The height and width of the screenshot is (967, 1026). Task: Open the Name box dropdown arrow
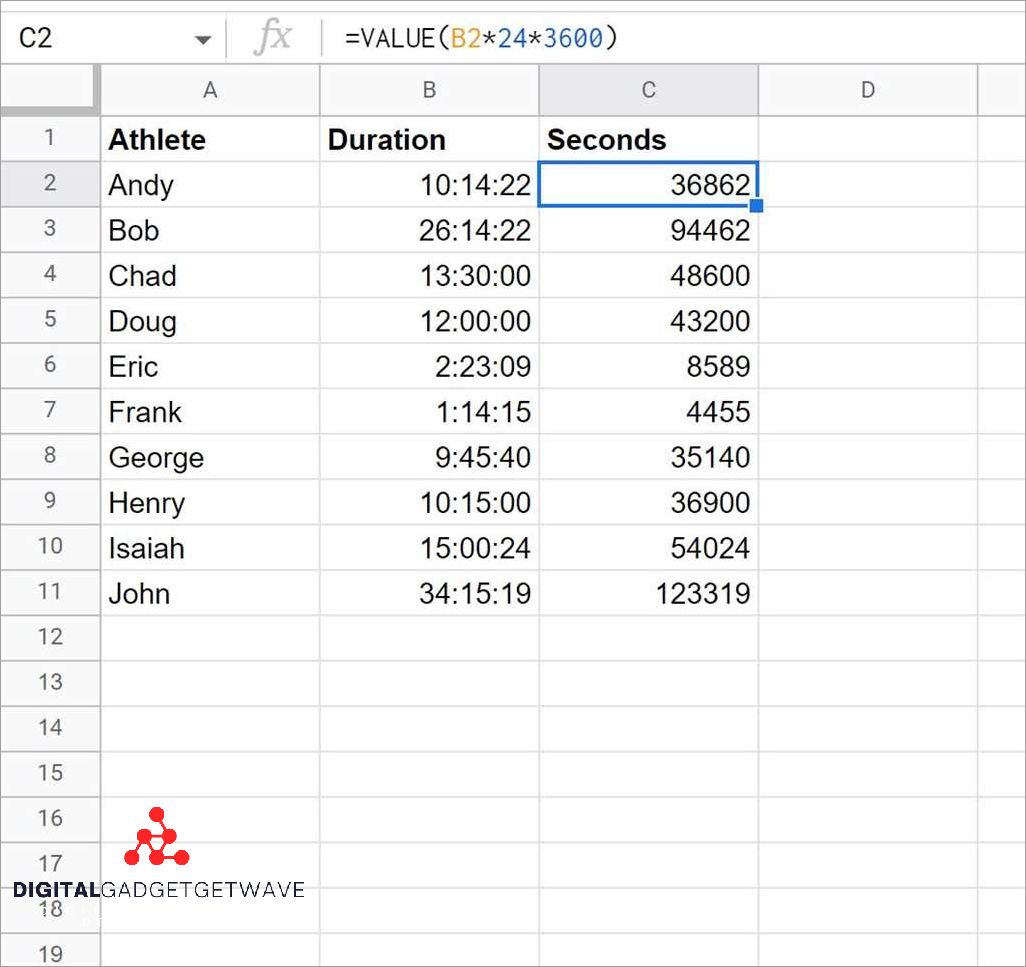point(203,37)
